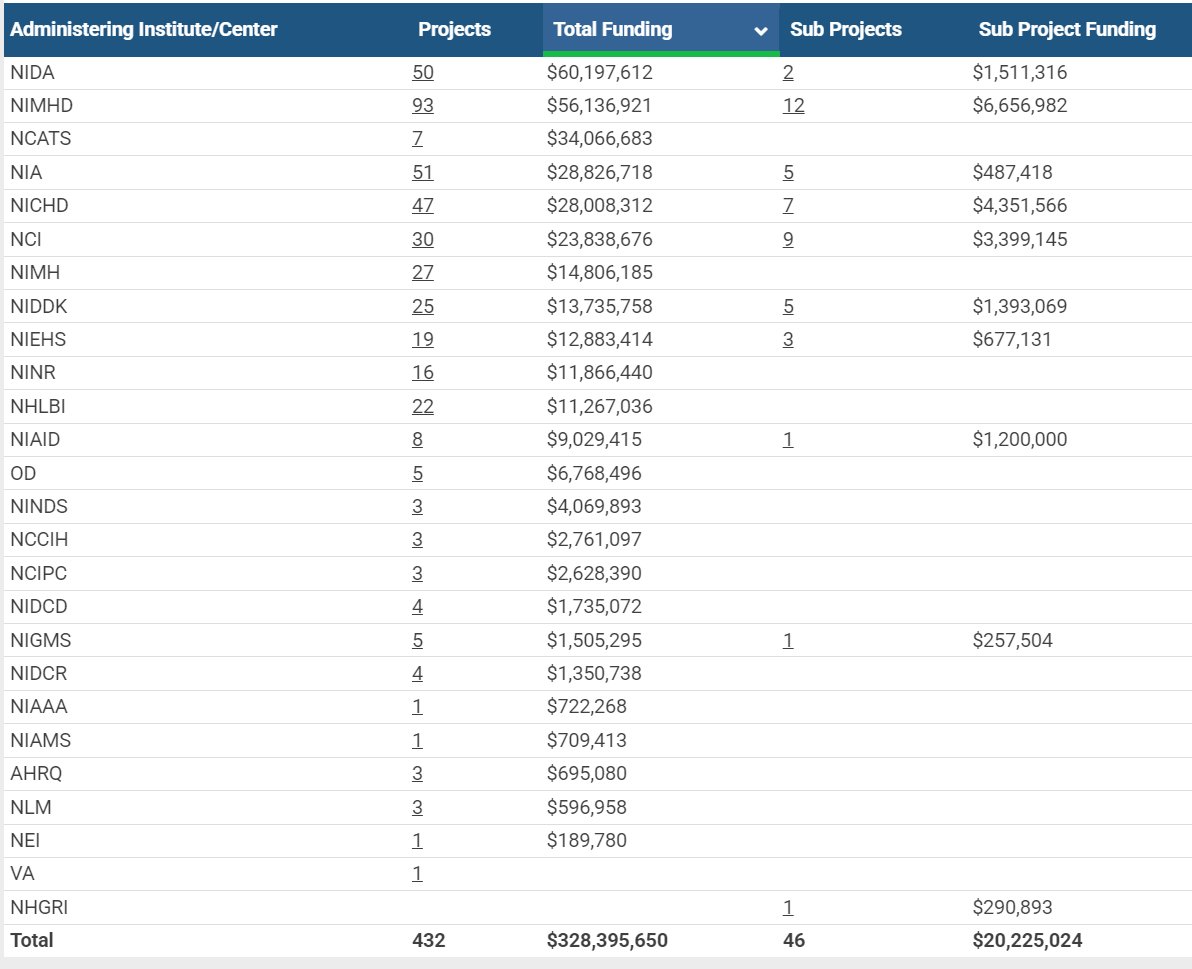Image resolution: width=1192 pixels, height=969 pixels.
Task: Open NIEHS's 3 sub projects link
Action: click(x=788, y=339)
